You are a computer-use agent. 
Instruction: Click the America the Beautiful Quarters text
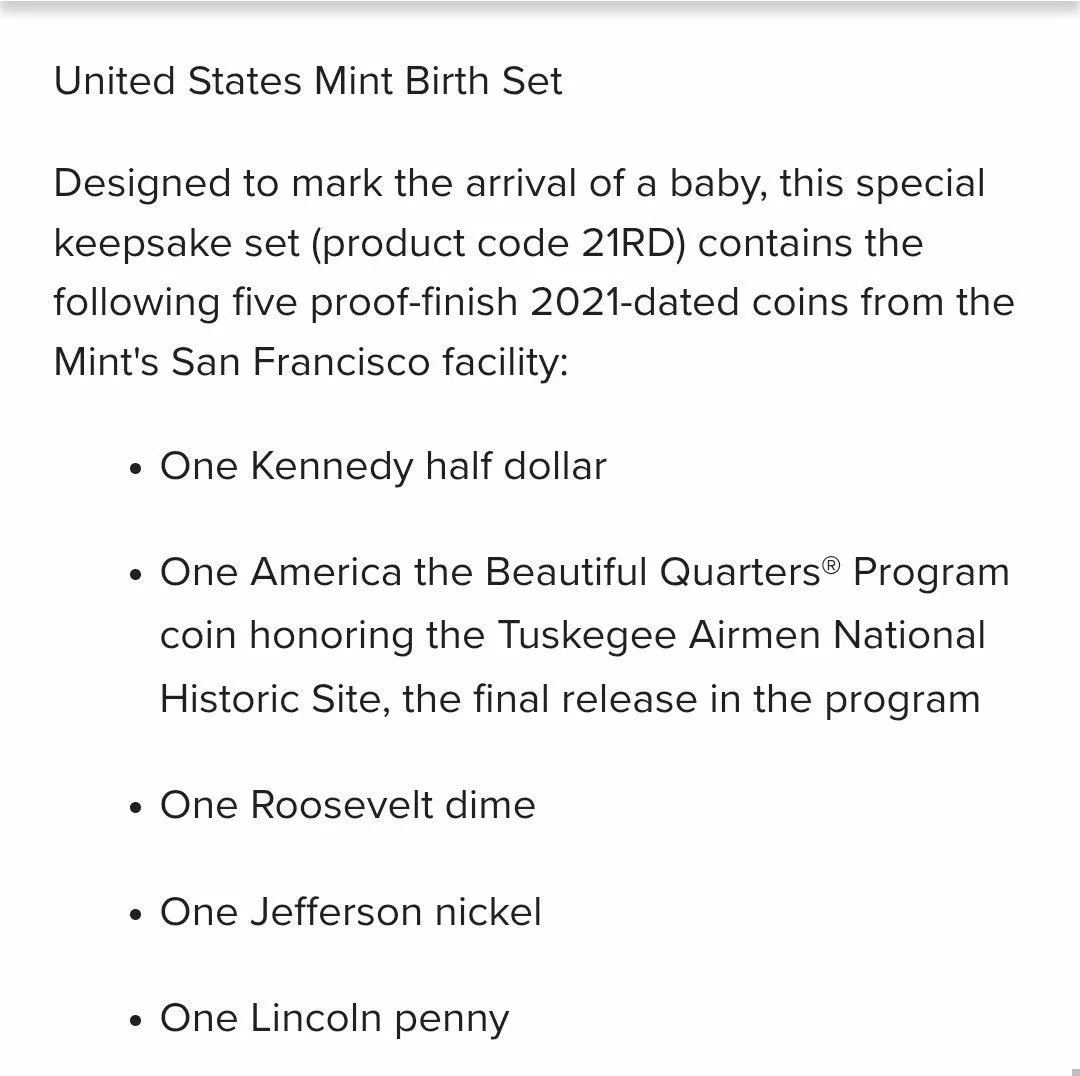[x=535, y=572]
